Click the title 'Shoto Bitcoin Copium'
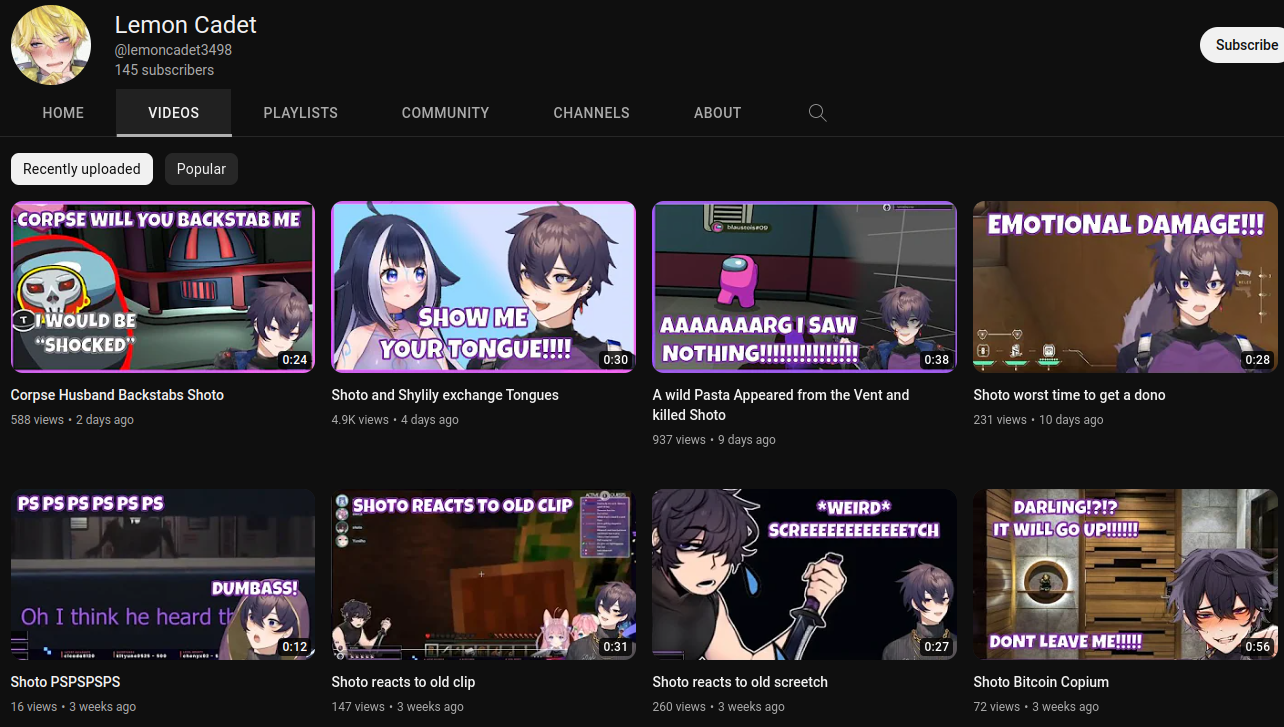The image size is (1284, 727). coord(1041,682)
